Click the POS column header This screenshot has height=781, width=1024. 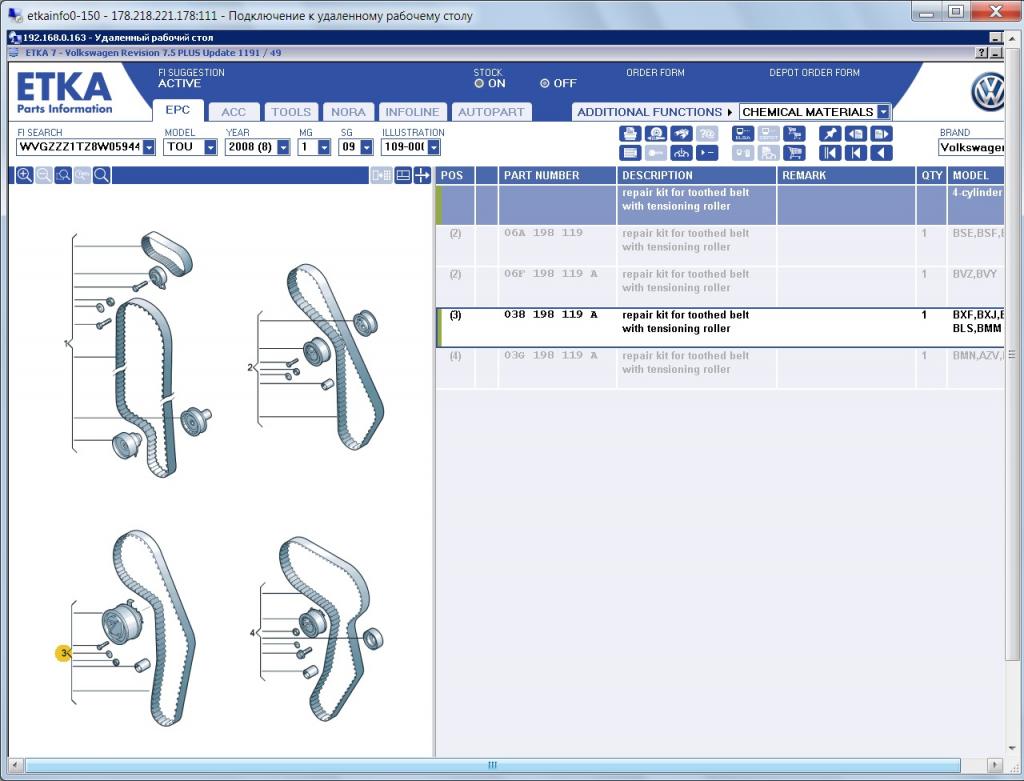(x=455, y=175)
